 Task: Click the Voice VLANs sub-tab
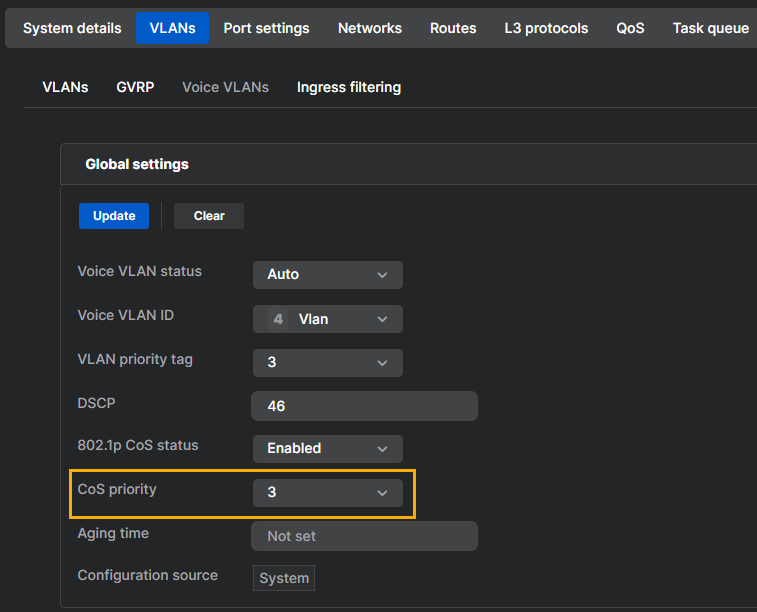click(225, 87)
